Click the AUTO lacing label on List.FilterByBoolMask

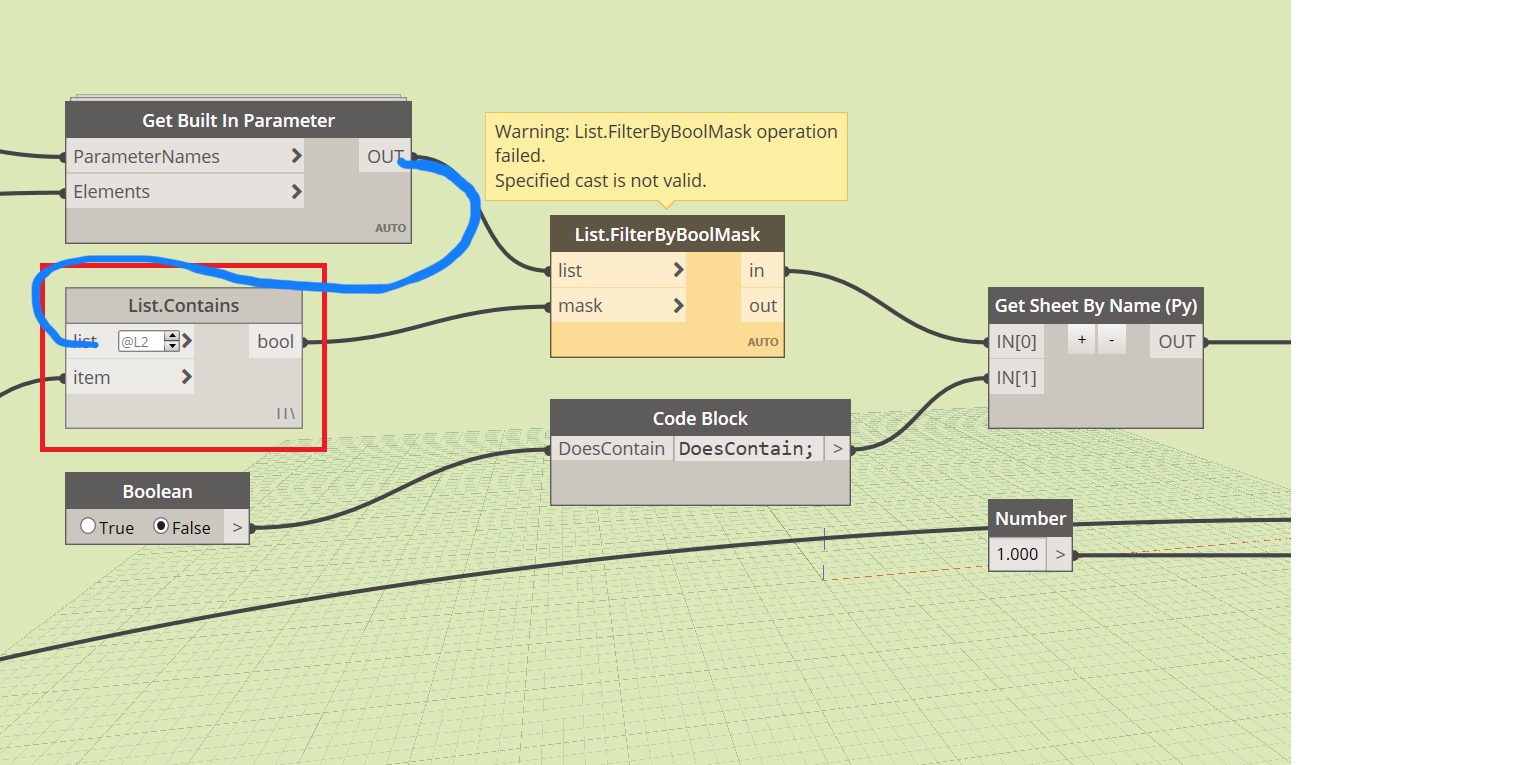(x=763, y=342)
